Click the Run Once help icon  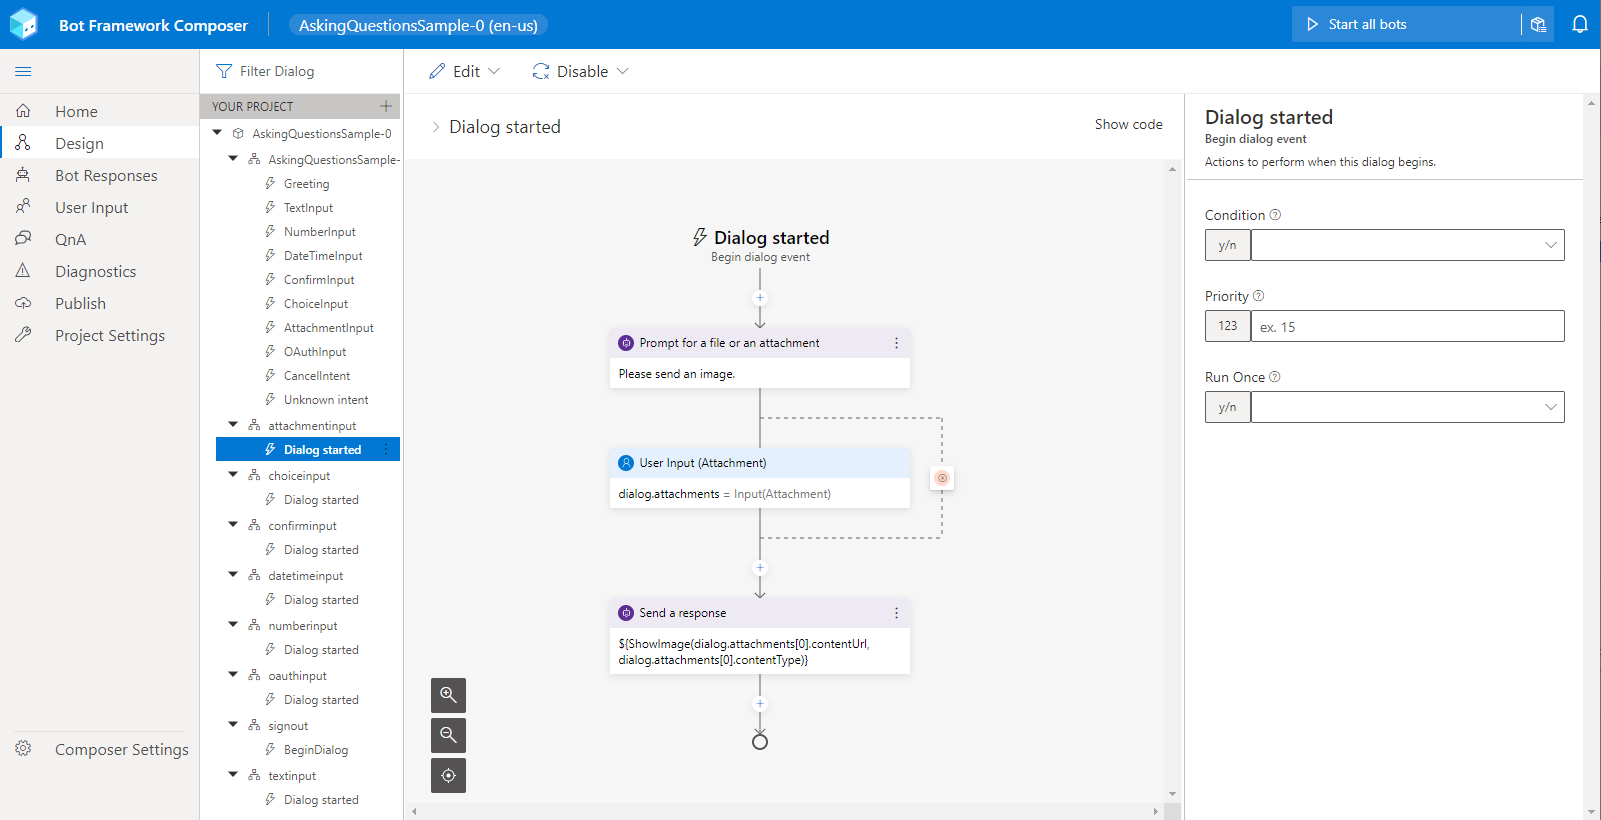click(x=1275, y=377)
